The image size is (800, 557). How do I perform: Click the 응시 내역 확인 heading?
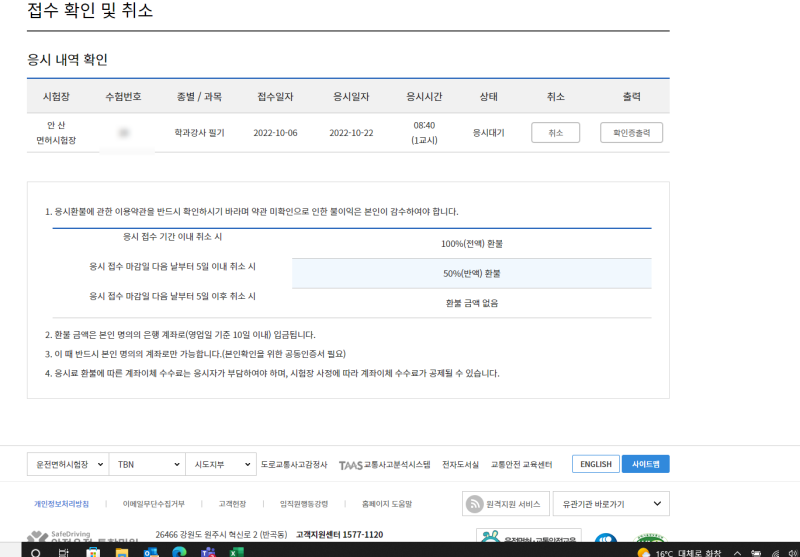coord(67,60)
